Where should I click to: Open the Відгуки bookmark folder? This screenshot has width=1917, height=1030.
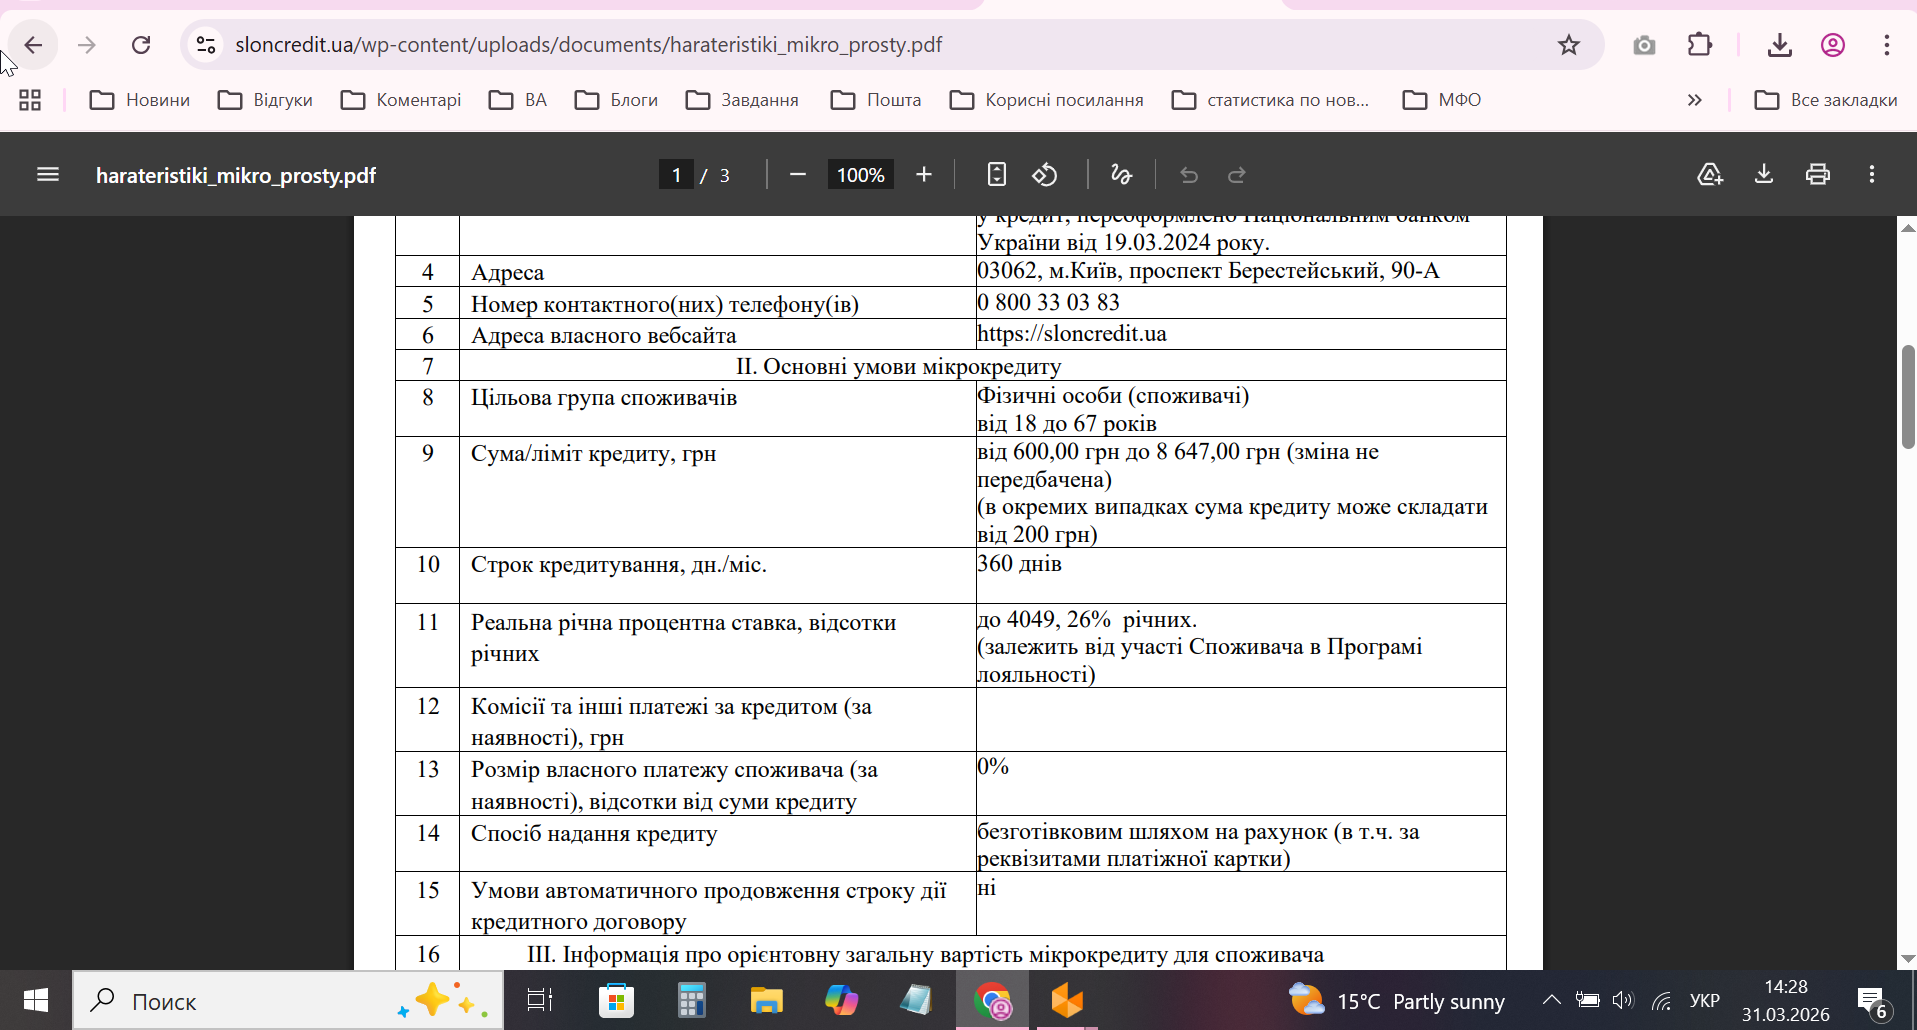(266, 100)
